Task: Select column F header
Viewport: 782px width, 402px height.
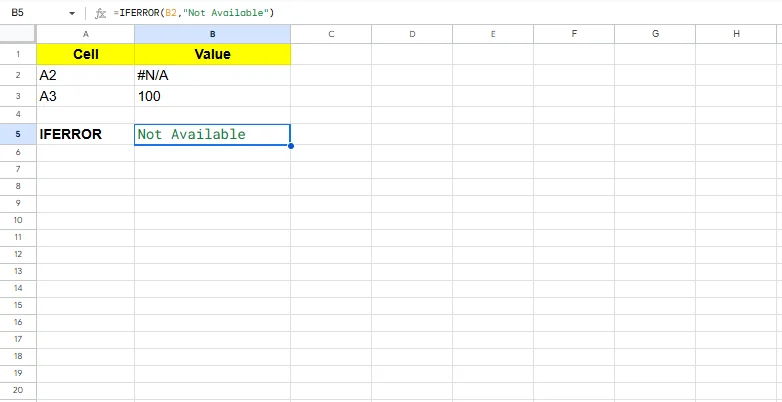Action: point(574,34)
